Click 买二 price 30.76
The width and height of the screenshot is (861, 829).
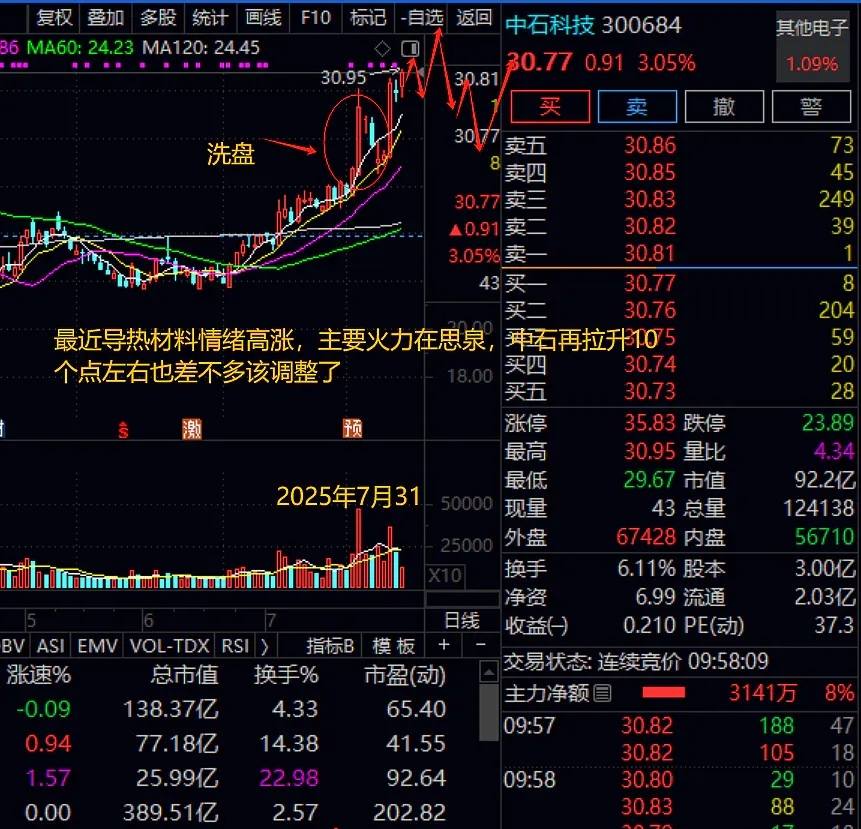650,310
